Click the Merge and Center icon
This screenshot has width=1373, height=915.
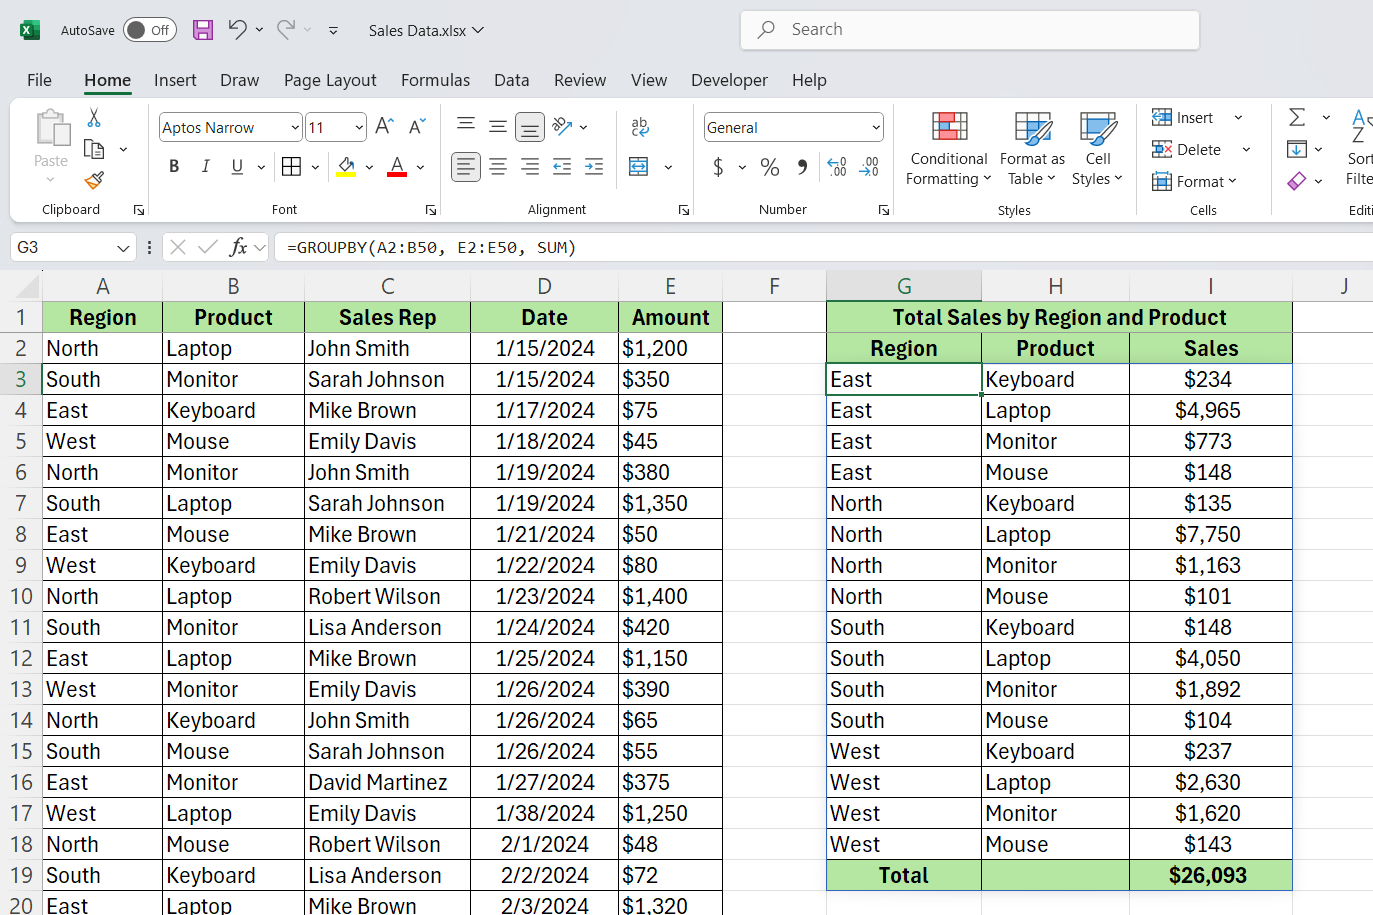(x=639, y=167)
